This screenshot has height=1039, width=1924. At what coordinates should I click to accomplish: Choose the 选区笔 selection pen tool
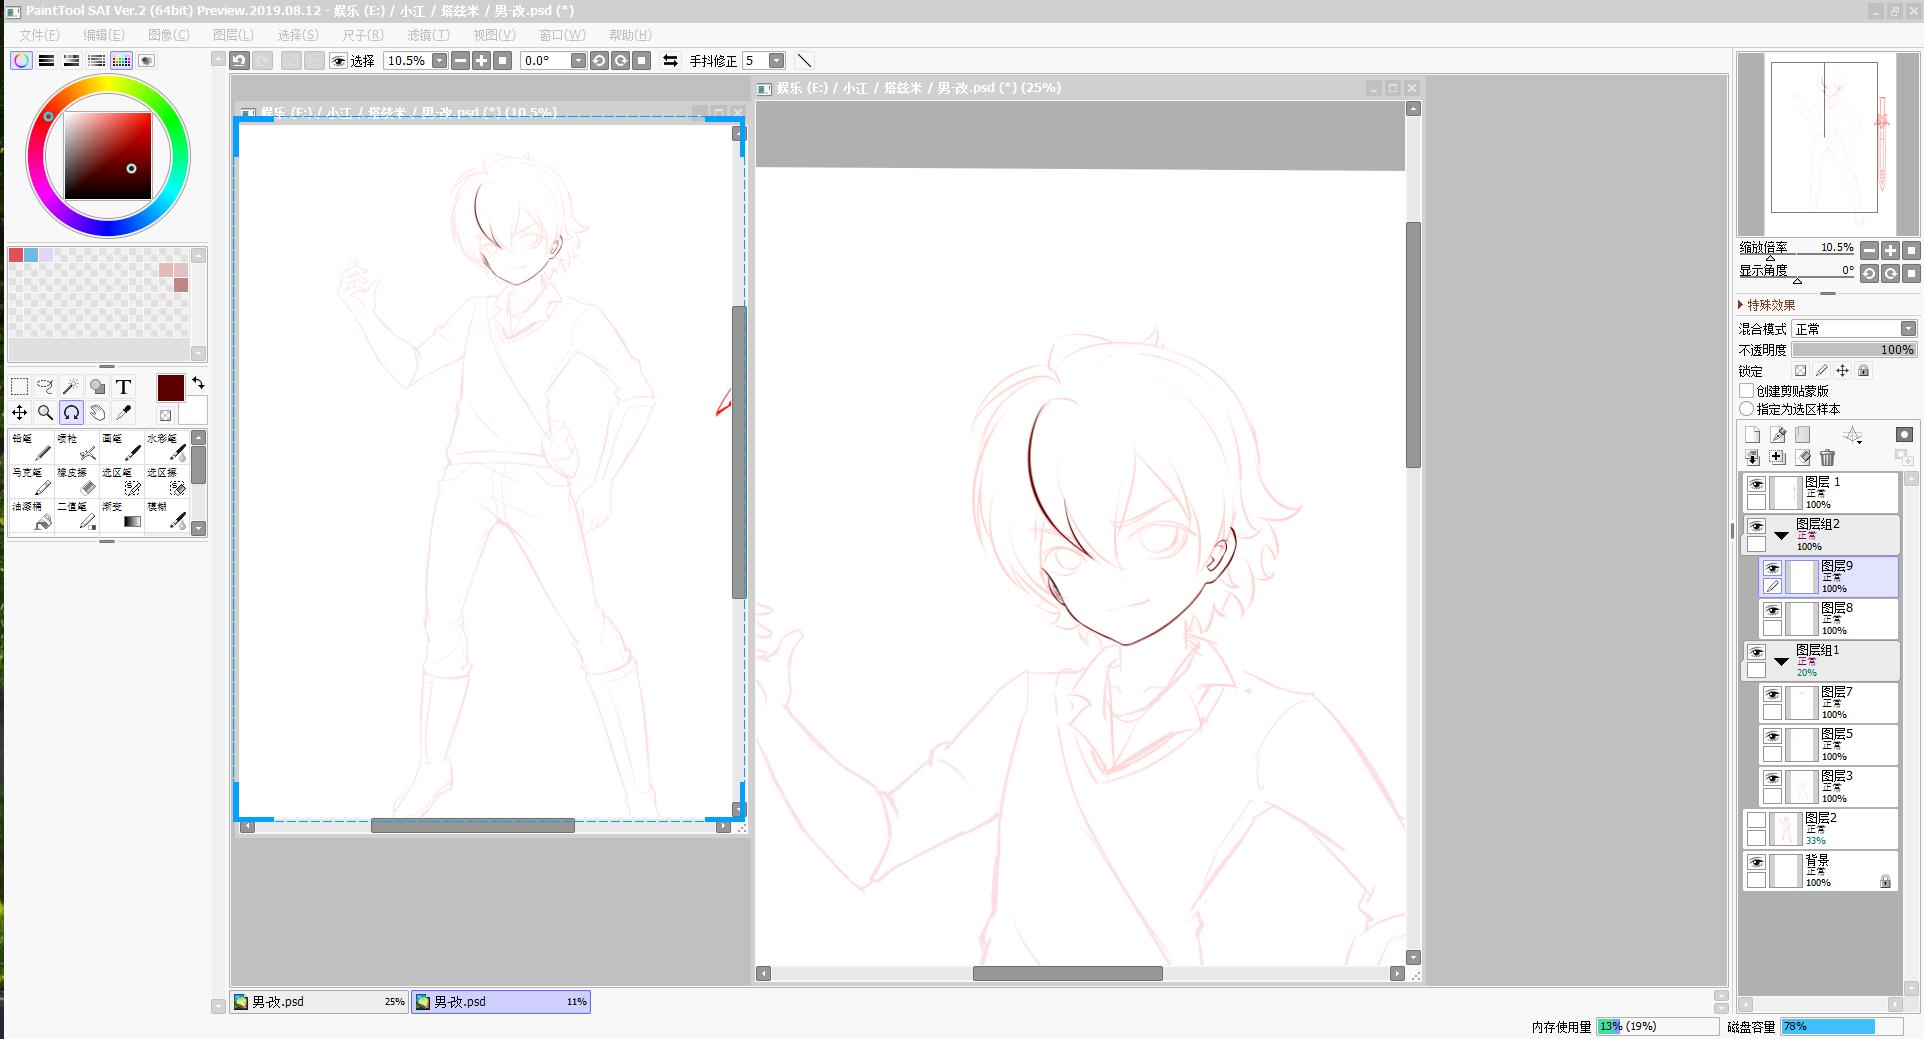pyautogui.click(x=121, y=481)
